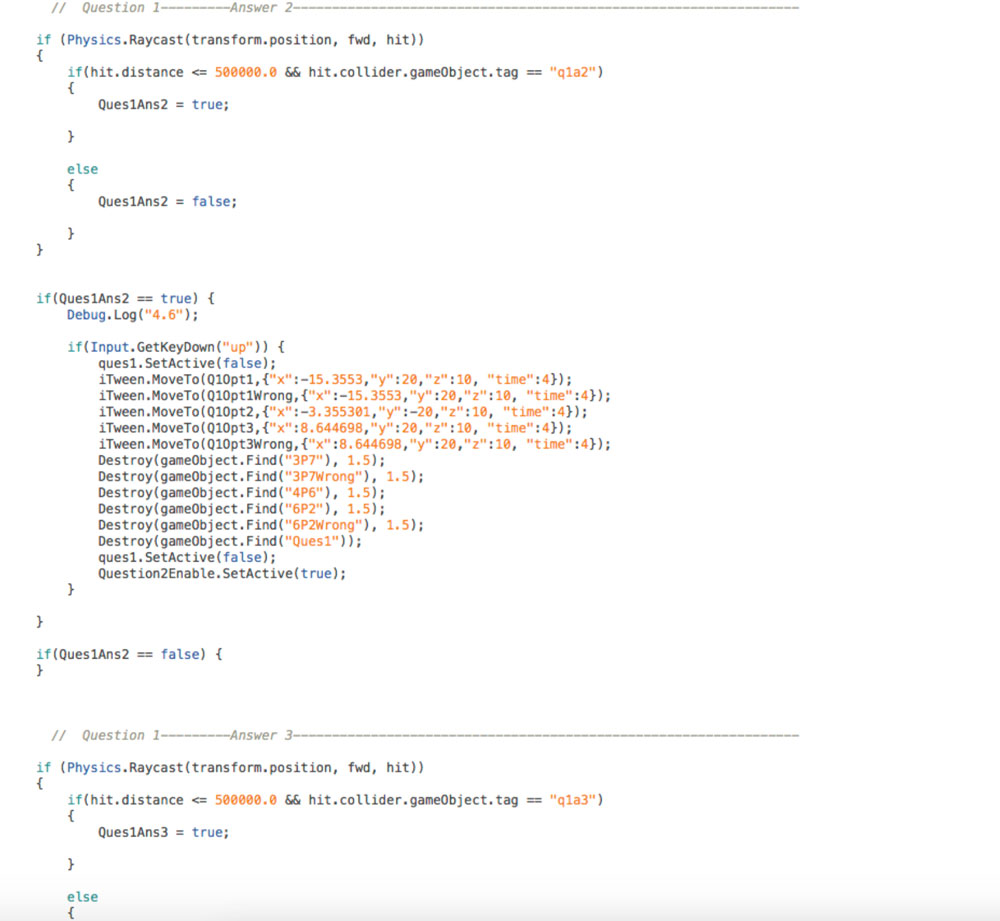1000x921 pixels.
Task: Click the iTween.MoveTo(Q1Opt1Wrong line
Action: 354,395
